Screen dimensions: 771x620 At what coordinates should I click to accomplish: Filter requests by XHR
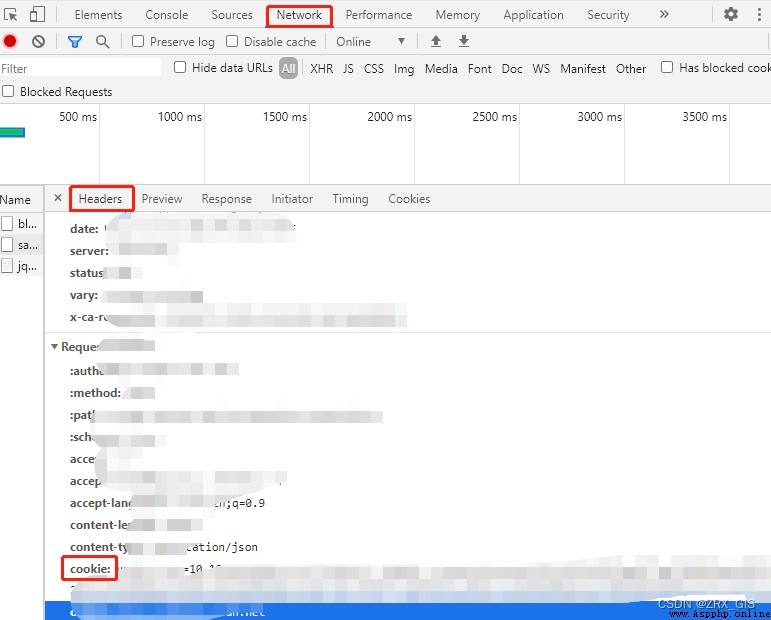[x=322, y=68]
